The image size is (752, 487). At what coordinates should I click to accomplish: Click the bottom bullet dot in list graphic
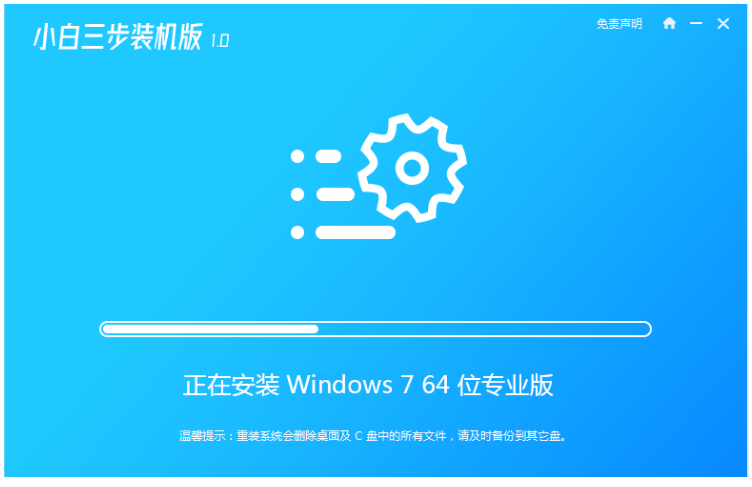297,232
